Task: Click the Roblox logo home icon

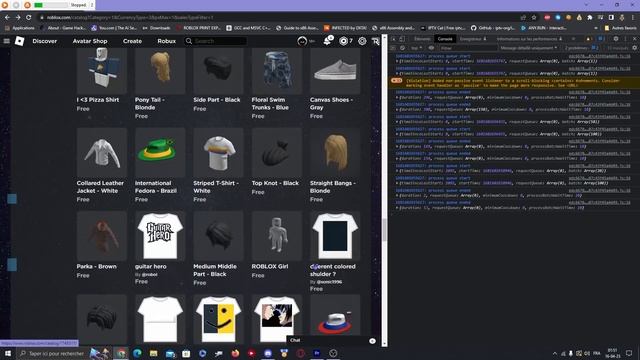Action: [20, 41]
